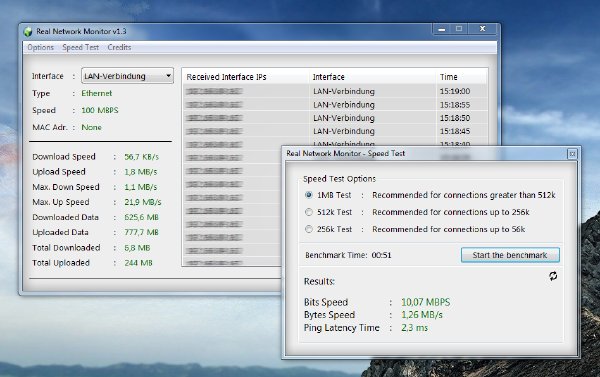Click the refresh results icon in Speed Test
The image size is (600, 377).
[553, 276]
